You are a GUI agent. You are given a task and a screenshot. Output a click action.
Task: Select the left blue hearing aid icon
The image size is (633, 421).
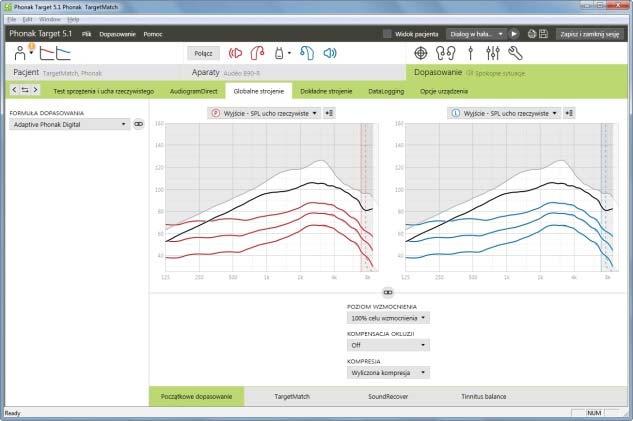point(307,53)
